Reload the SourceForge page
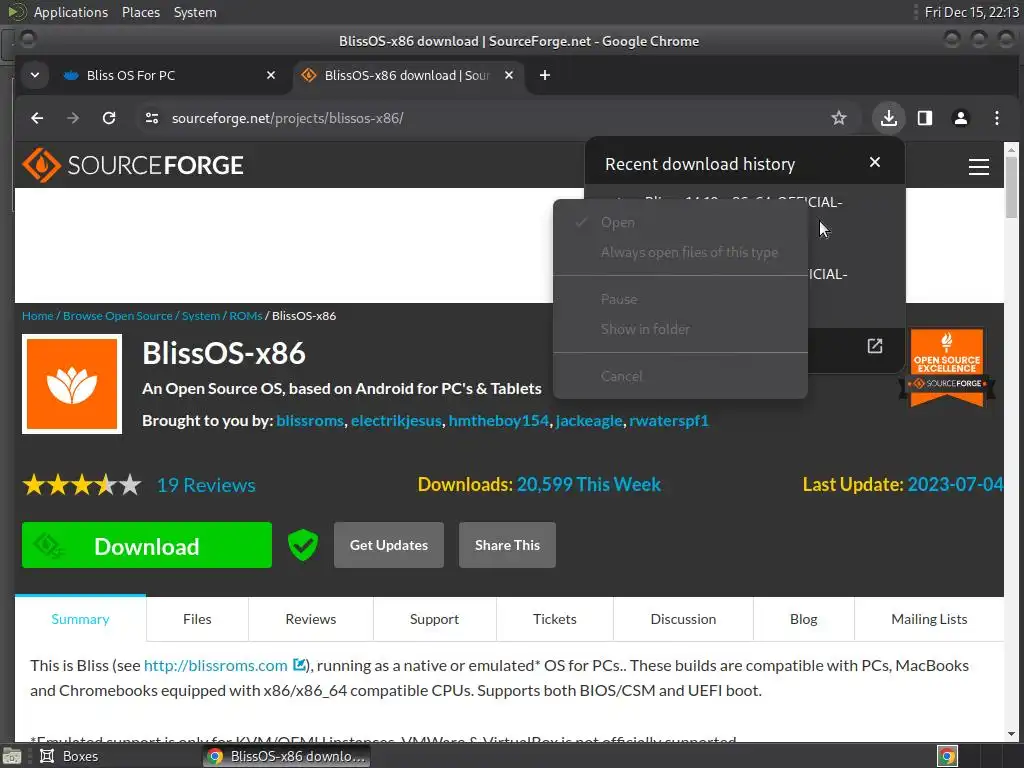The image size is (1024, 768). [x=109, y=118]
